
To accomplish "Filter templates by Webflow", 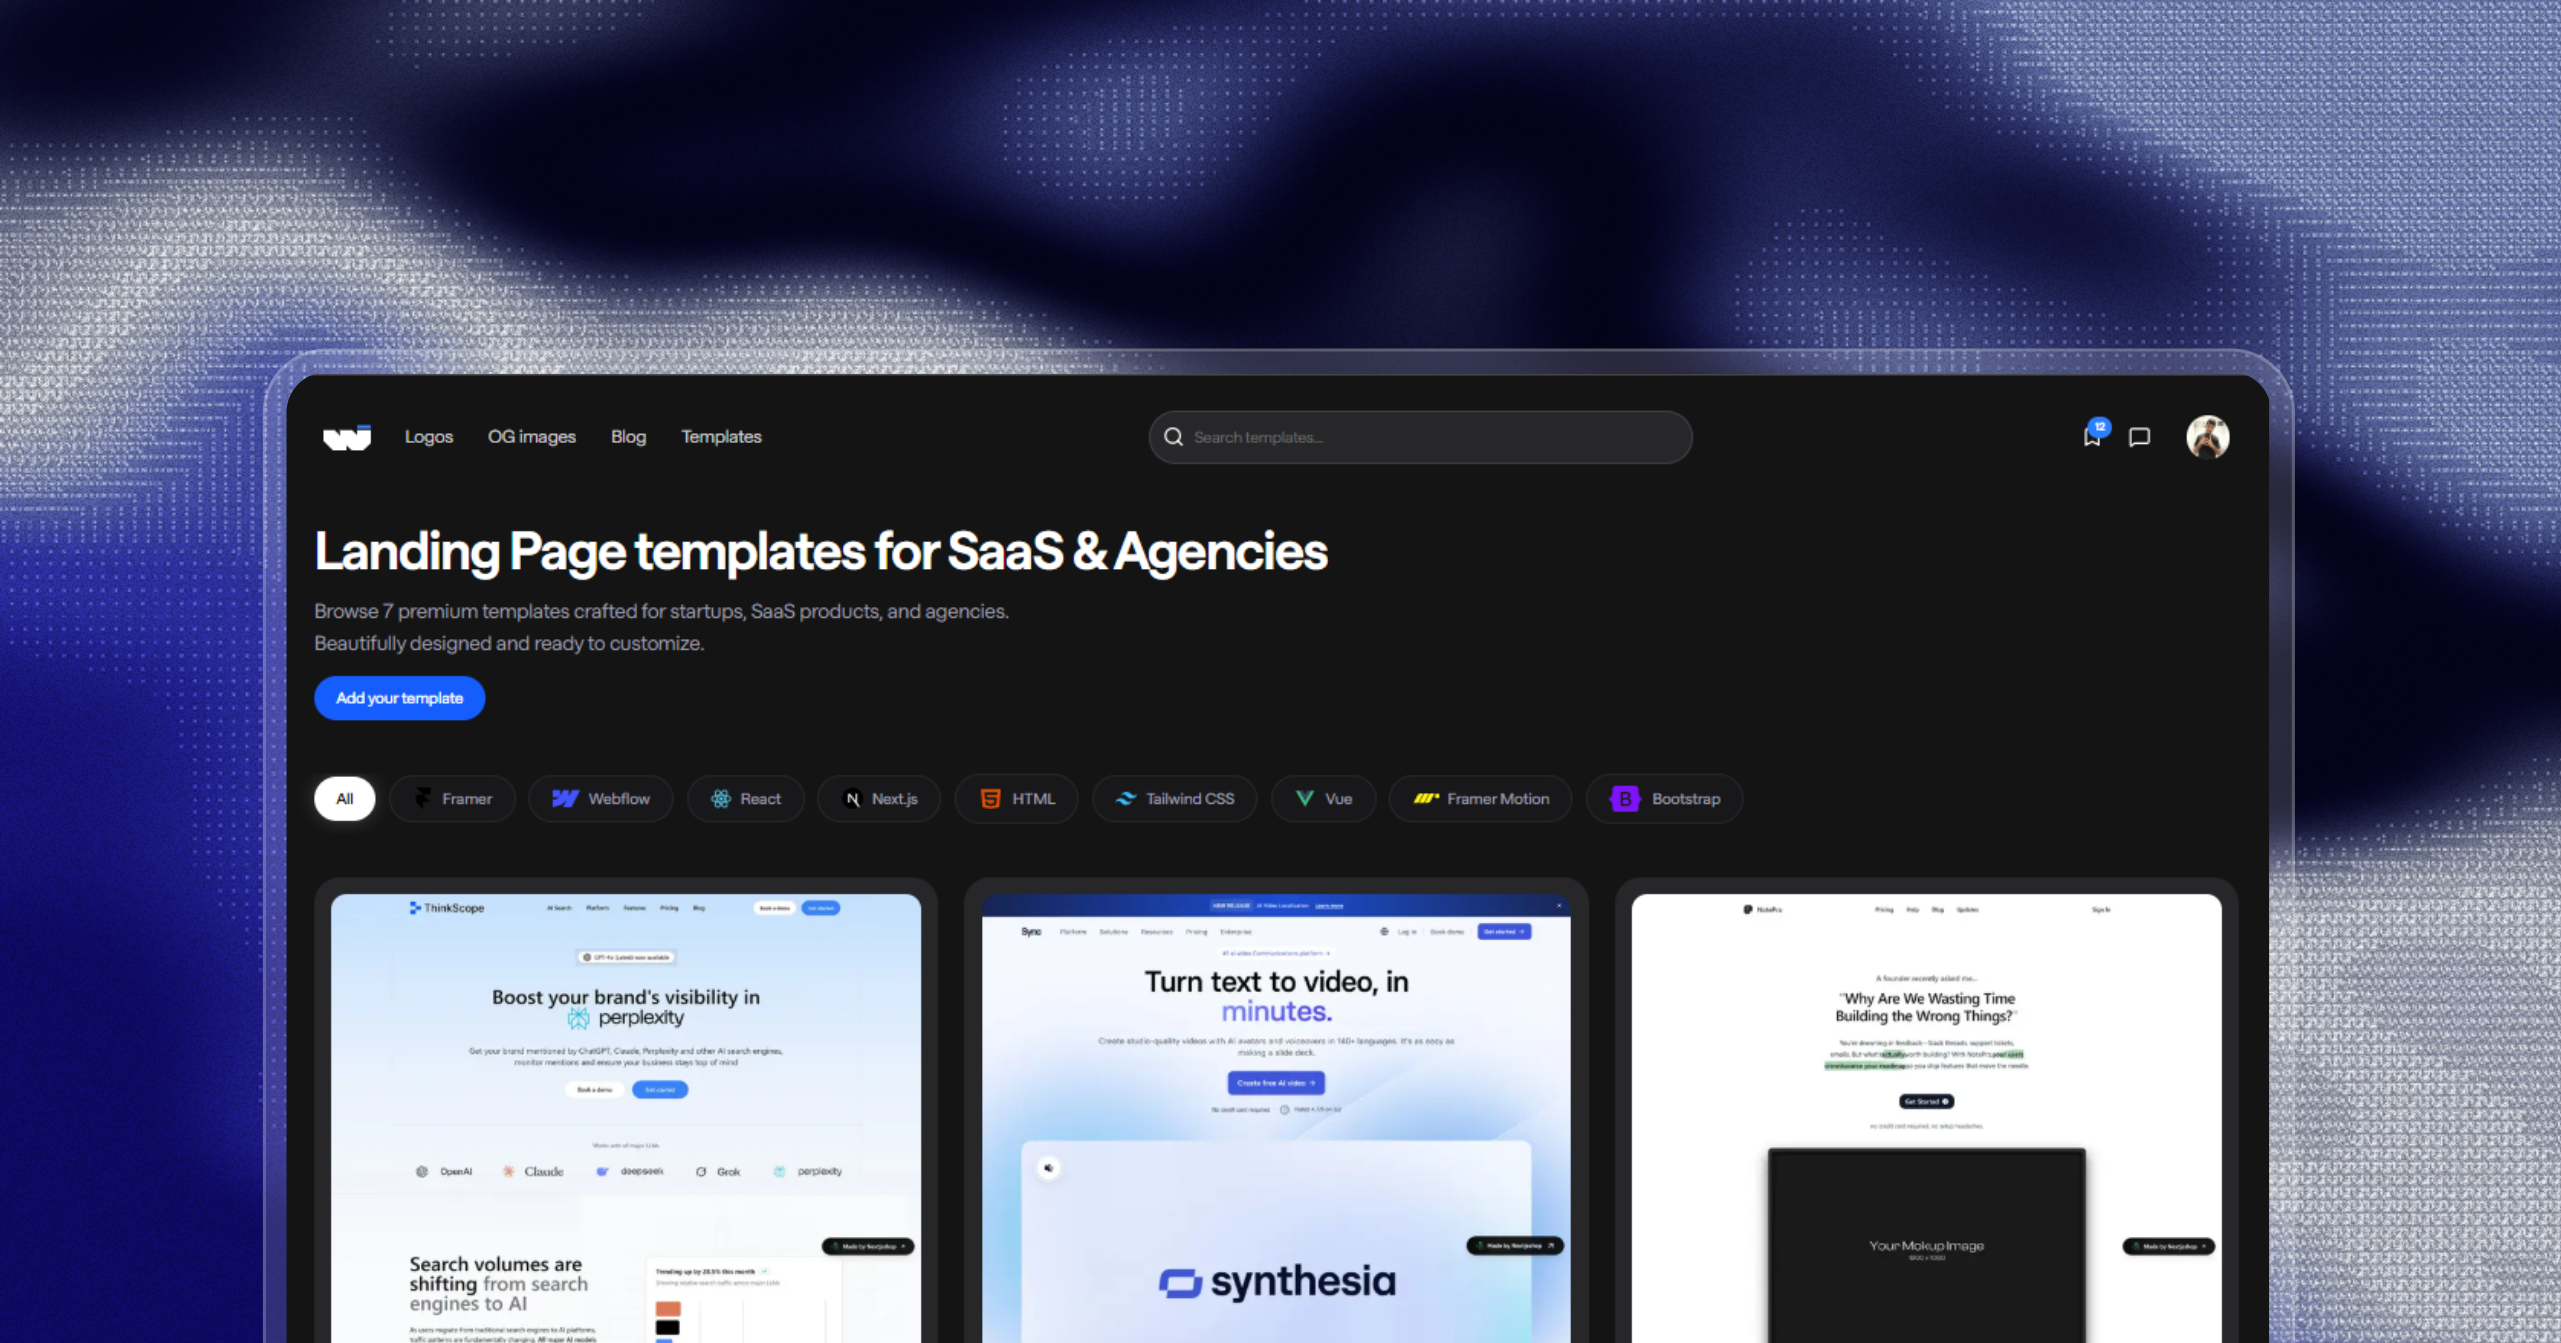I will pos(601,799).
